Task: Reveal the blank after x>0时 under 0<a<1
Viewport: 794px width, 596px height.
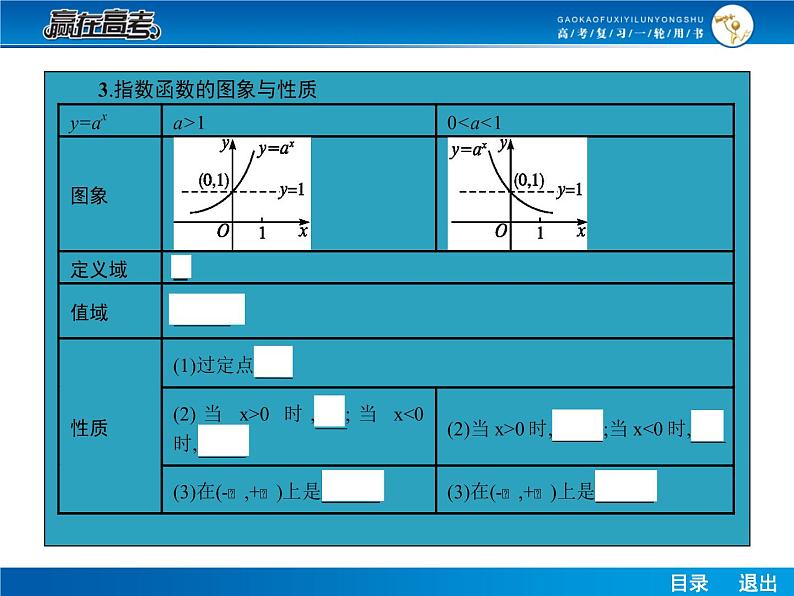Action: coord(577,425)
